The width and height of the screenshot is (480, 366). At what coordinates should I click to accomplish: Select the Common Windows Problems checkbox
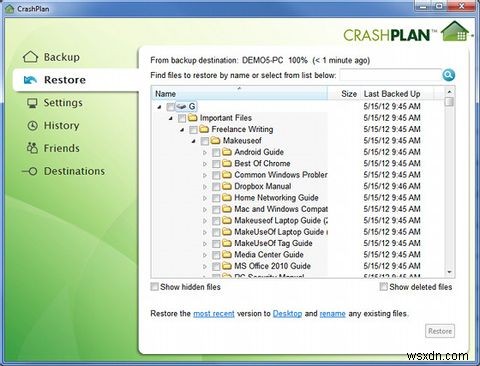pyautogui.click(x=216, y=175)
